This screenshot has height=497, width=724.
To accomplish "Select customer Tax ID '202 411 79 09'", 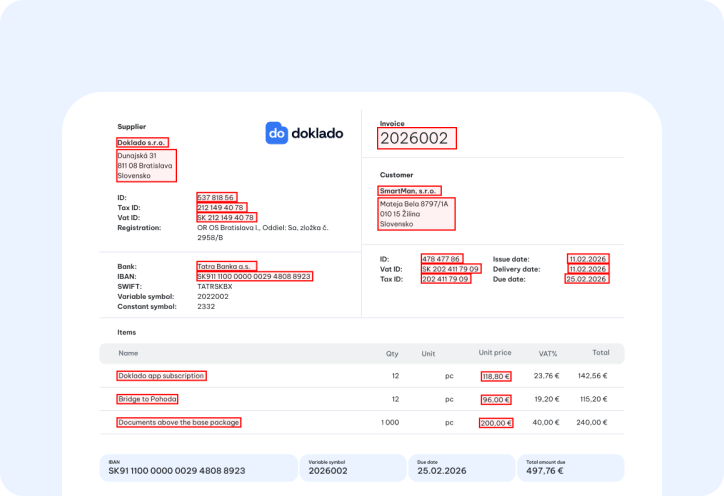I will click(445, 279).
